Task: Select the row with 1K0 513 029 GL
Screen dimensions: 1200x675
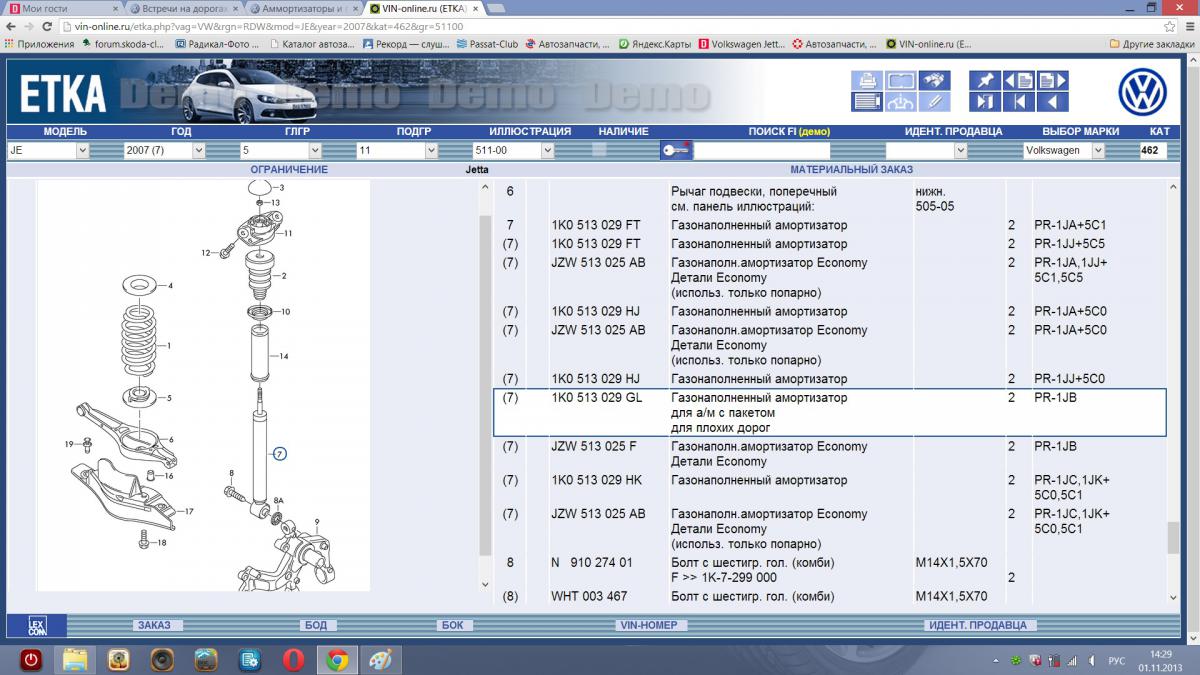Action: (x=830, y=412)
